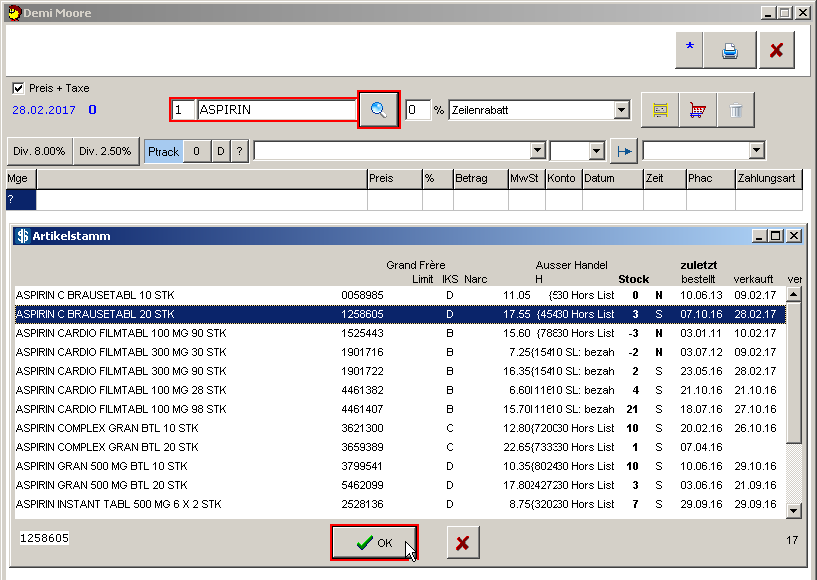Click the D button next to Ptrack
The width and height of the screenshot is (817, 580).
[x=221, y=152]
